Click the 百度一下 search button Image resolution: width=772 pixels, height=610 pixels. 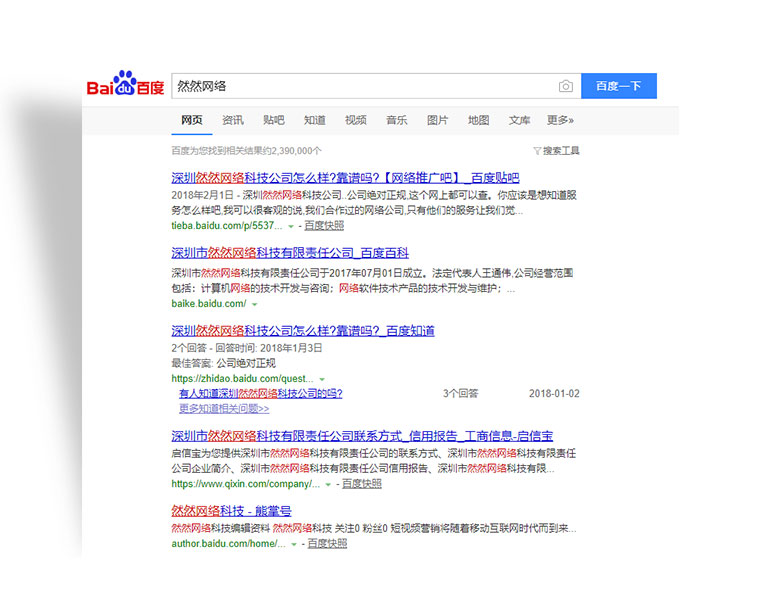(x=618, y=86)
